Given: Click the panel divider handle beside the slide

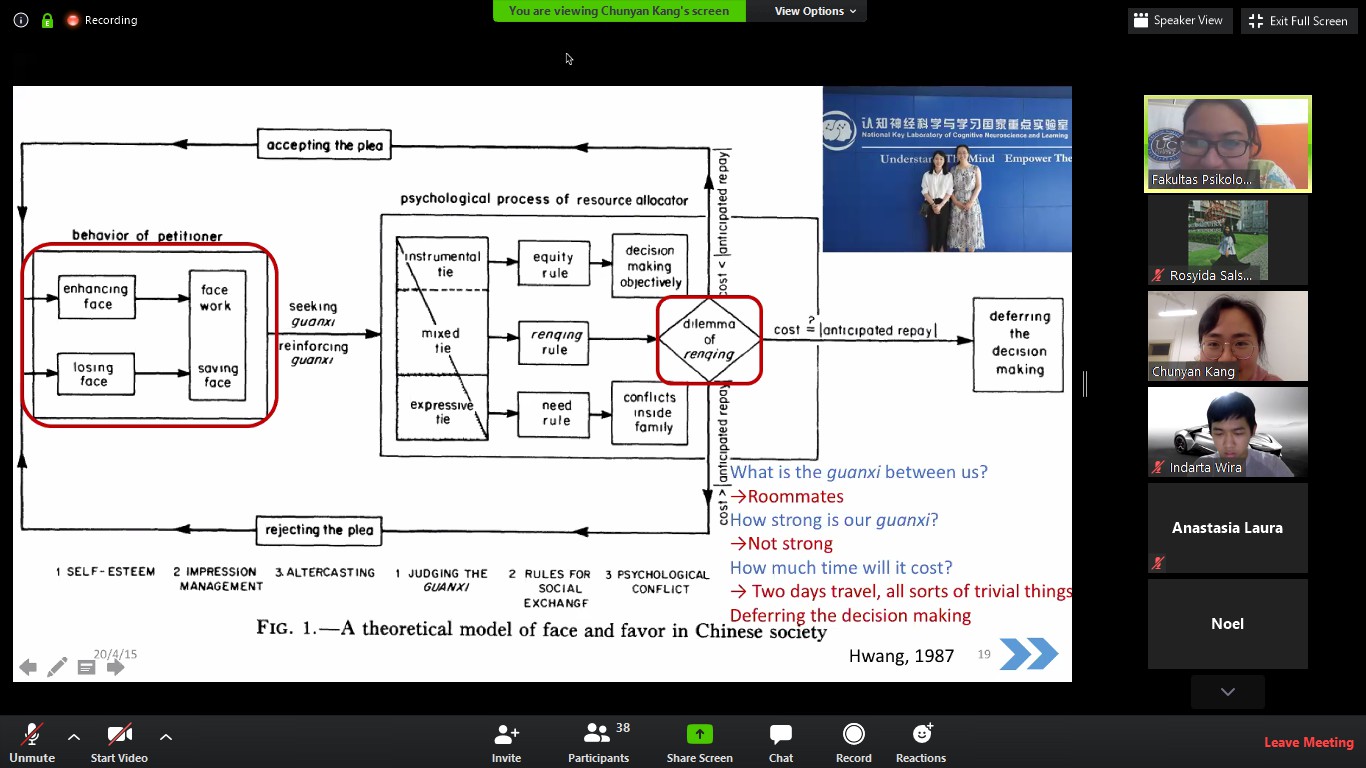Looking at the screenshot, I should click(x=1085, y=383).
